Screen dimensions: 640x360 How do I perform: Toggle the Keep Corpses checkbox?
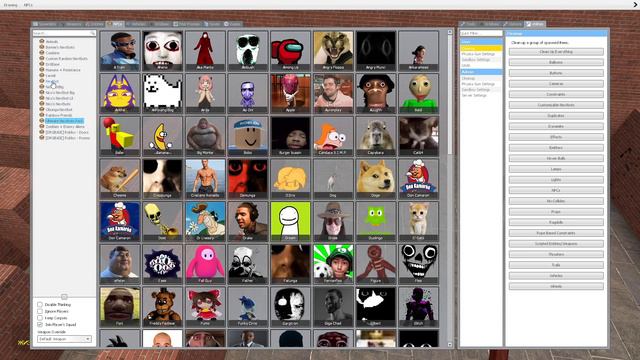tap(40, 318)
